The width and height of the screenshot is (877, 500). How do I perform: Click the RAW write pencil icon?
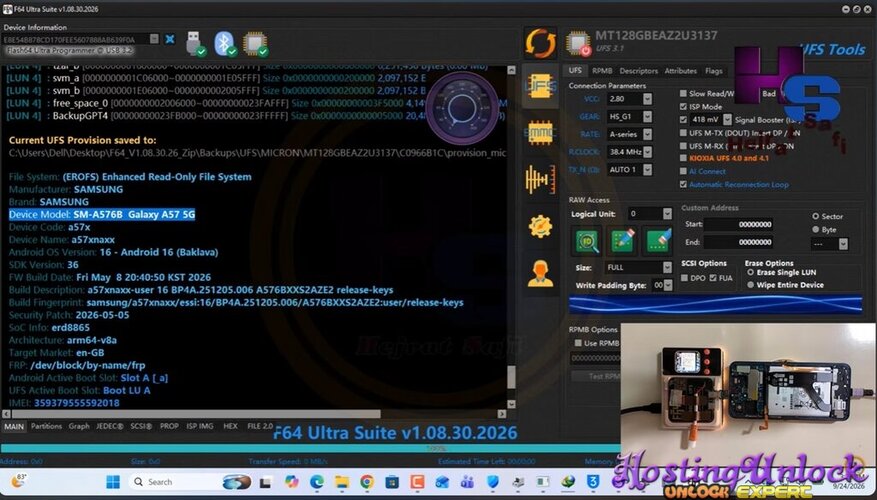623,241
